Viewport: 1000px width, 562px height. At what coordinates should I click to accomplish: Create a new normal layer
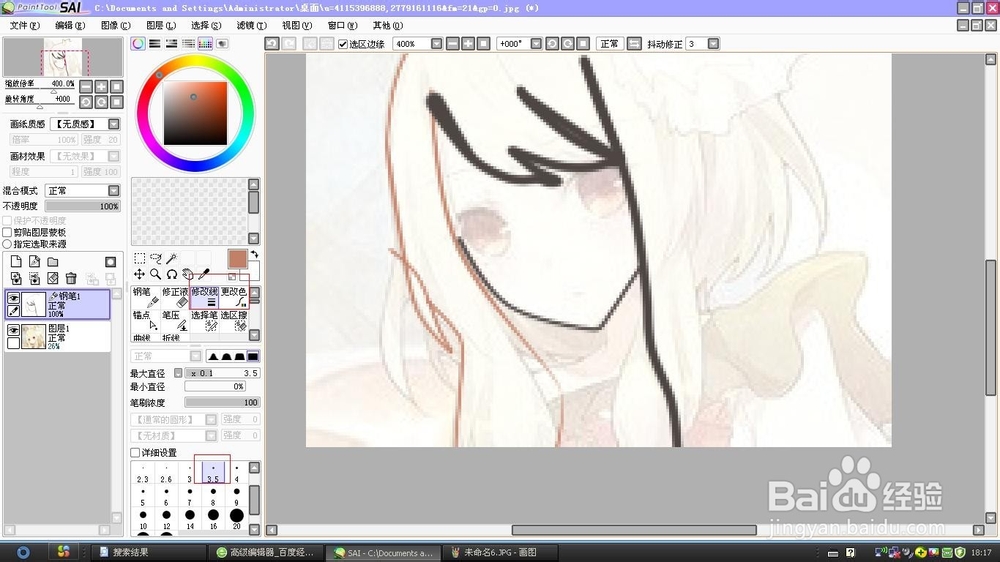tap(16, 262)
